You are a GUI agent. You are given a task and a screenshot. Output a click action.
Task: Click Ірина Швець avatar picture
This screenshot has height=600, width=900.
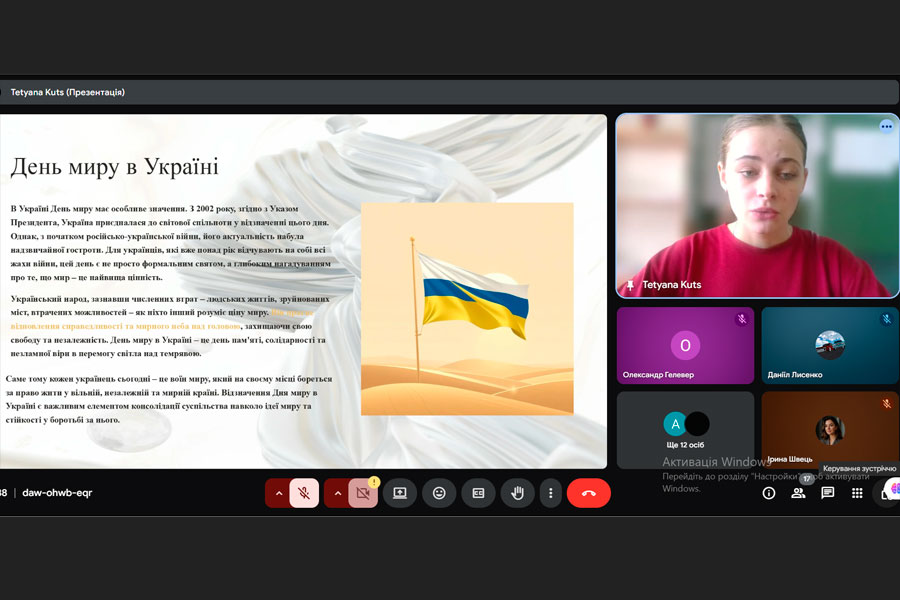tap(830, 430)
